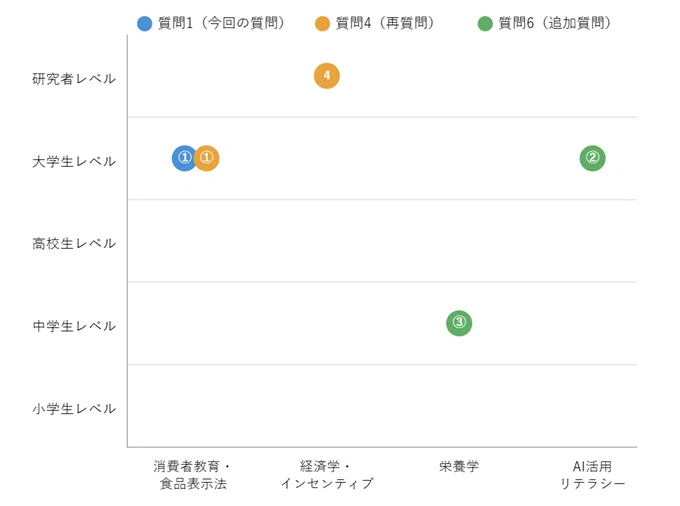Click the orange legend dot for 質問4
The image size is (680, 506).
coord(322,23)
